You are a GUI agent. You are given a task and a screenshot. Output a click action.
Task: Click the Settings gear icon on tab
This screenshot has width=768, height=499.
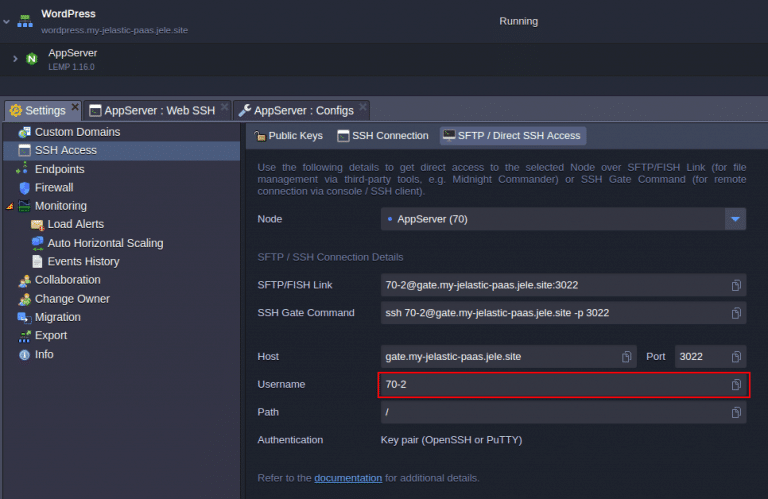pyautogui.click(x=16, y=111)
